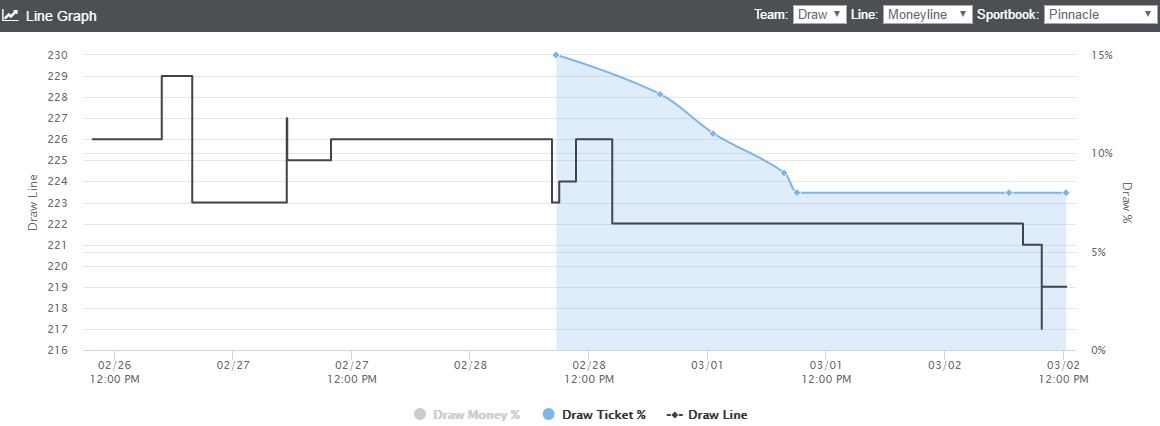
Task: Click the 03/01 12:00 PM axis label
Action: tap(826, 372)
